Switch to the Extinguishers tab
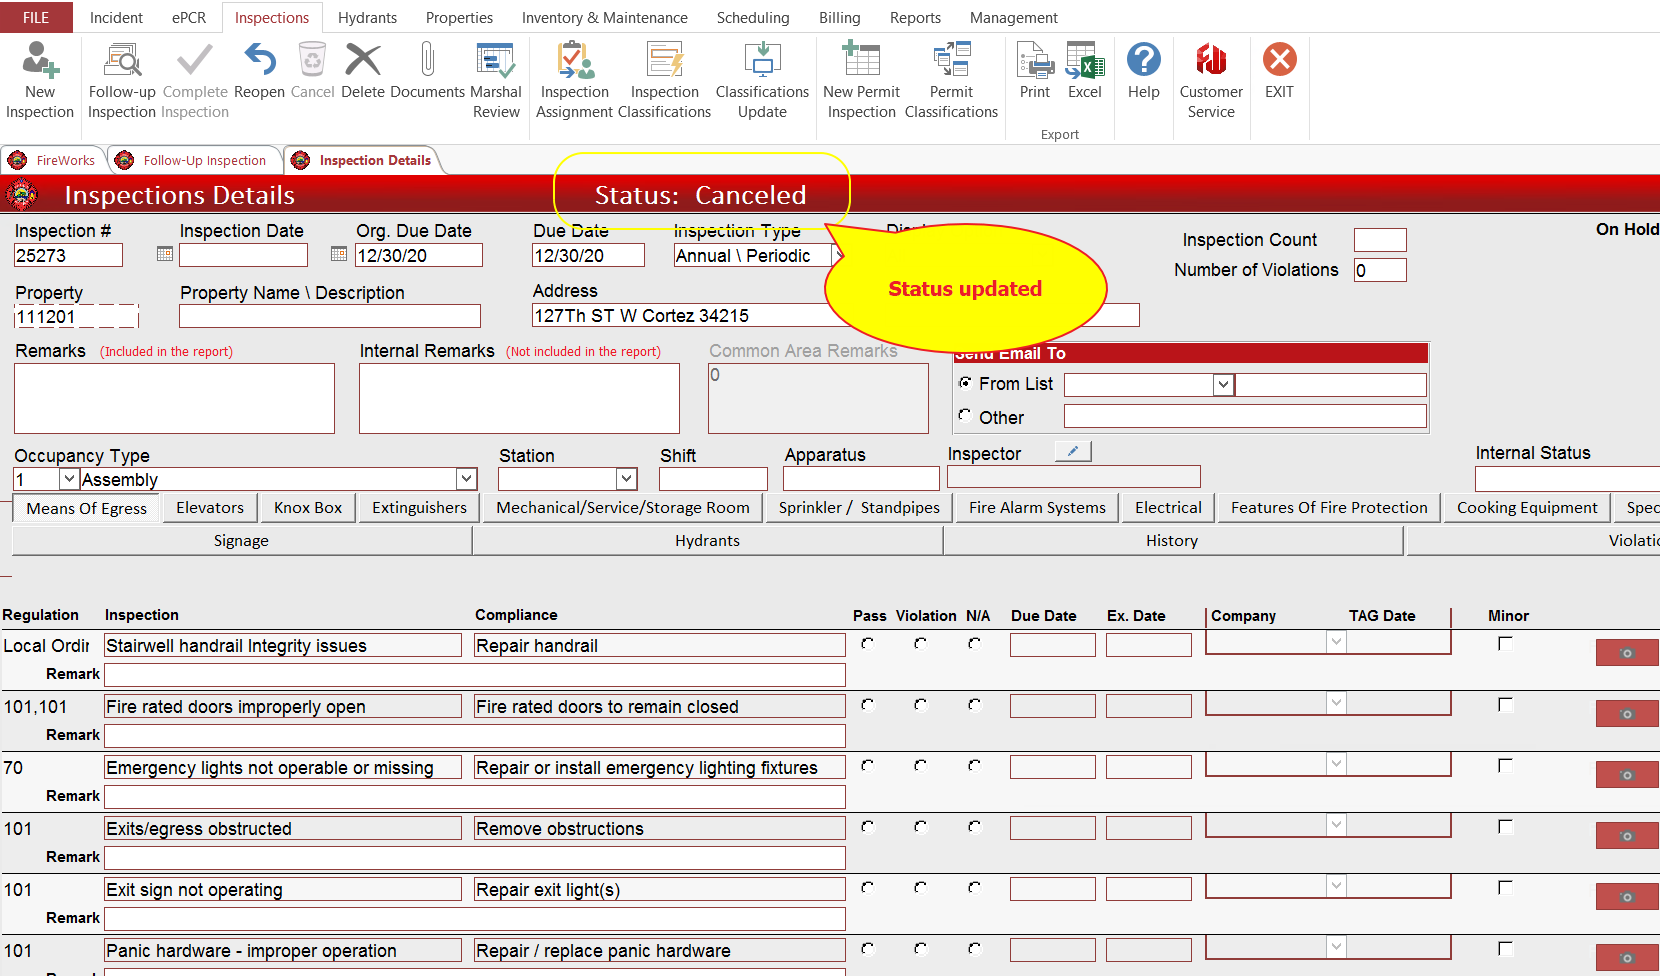The width and height of the screenshot is (1660, 976). point(419,508)
